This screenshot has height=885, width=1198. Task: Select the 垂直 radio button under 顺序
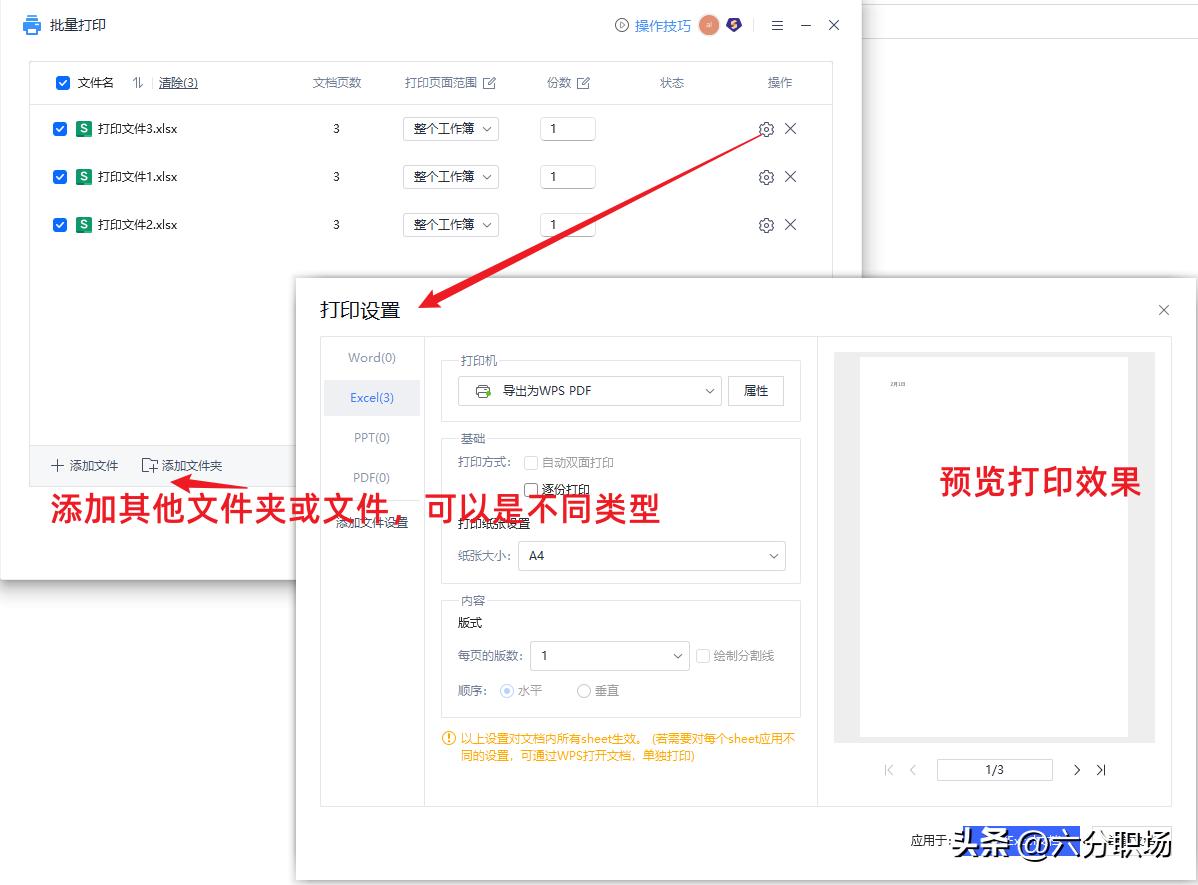[583, 690]
